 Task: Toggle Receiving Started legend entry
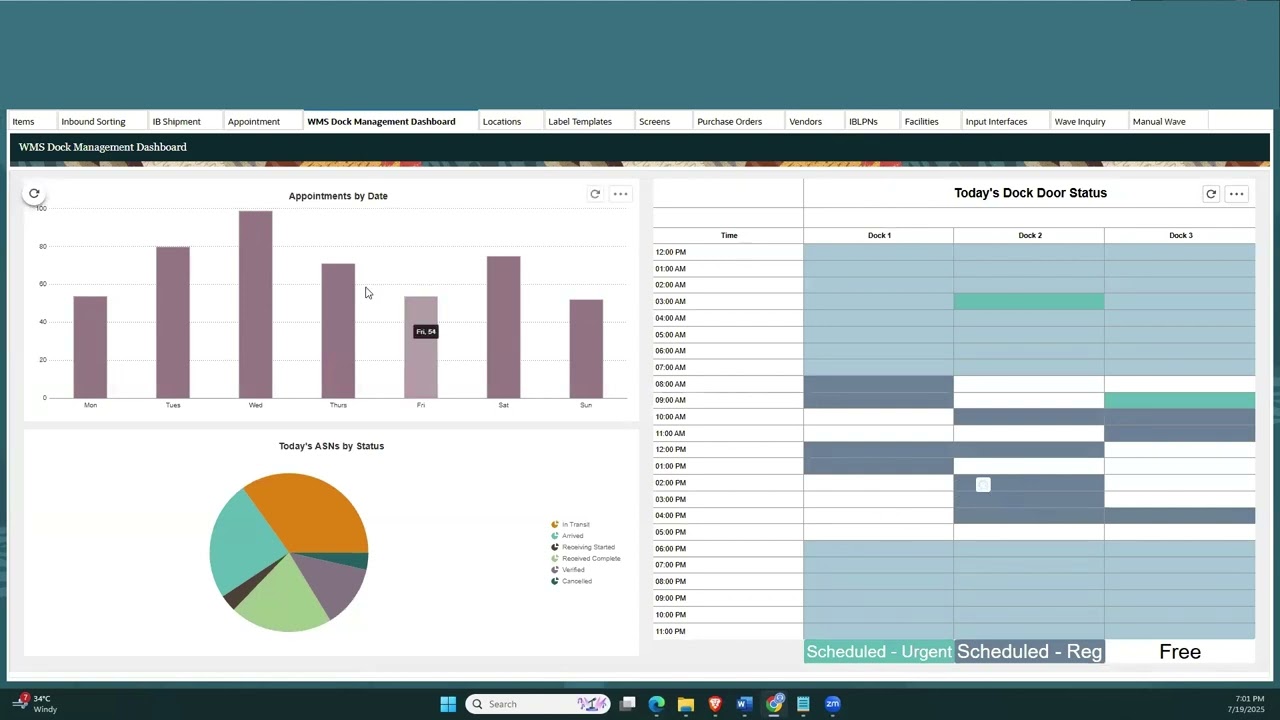pos(583,547)
